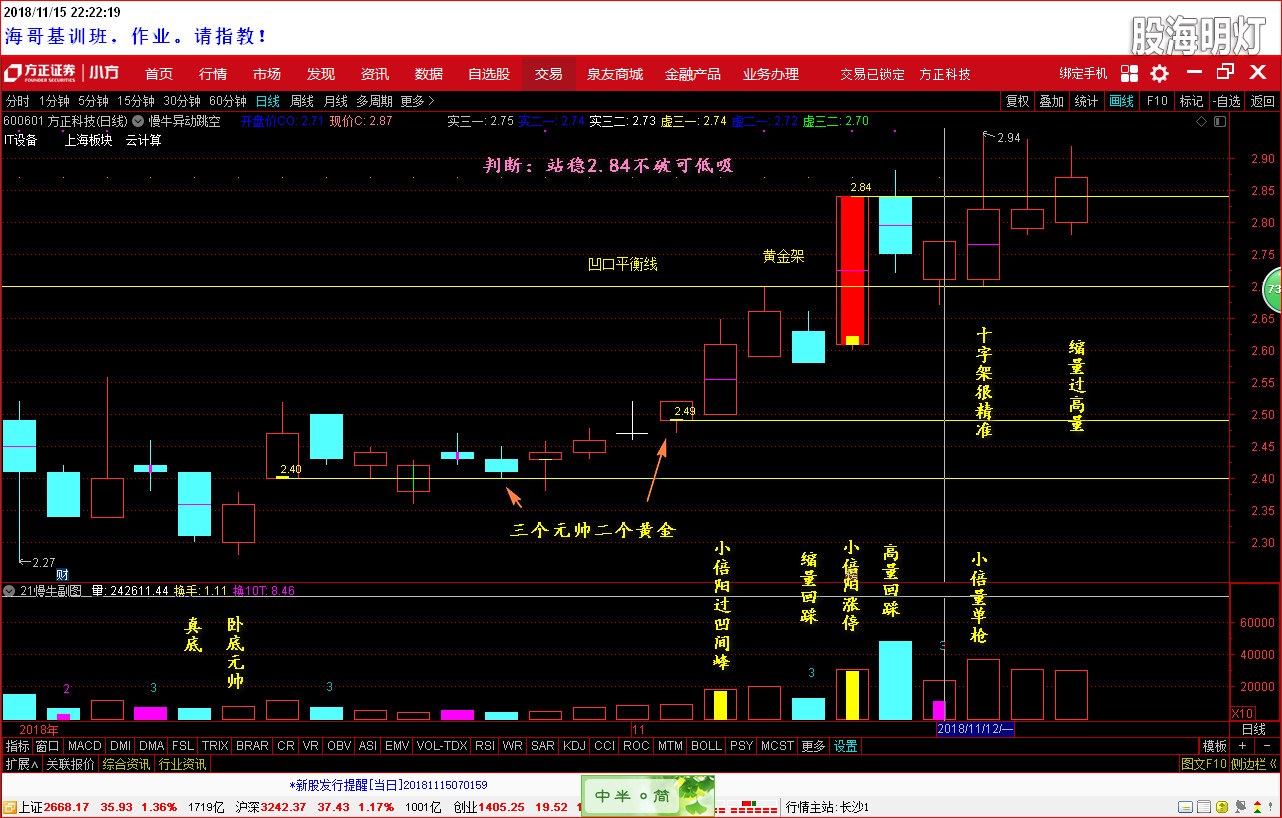1282x818 pixels.
Task: Select the 月线 monthly period
Action: tap(336, 101)
